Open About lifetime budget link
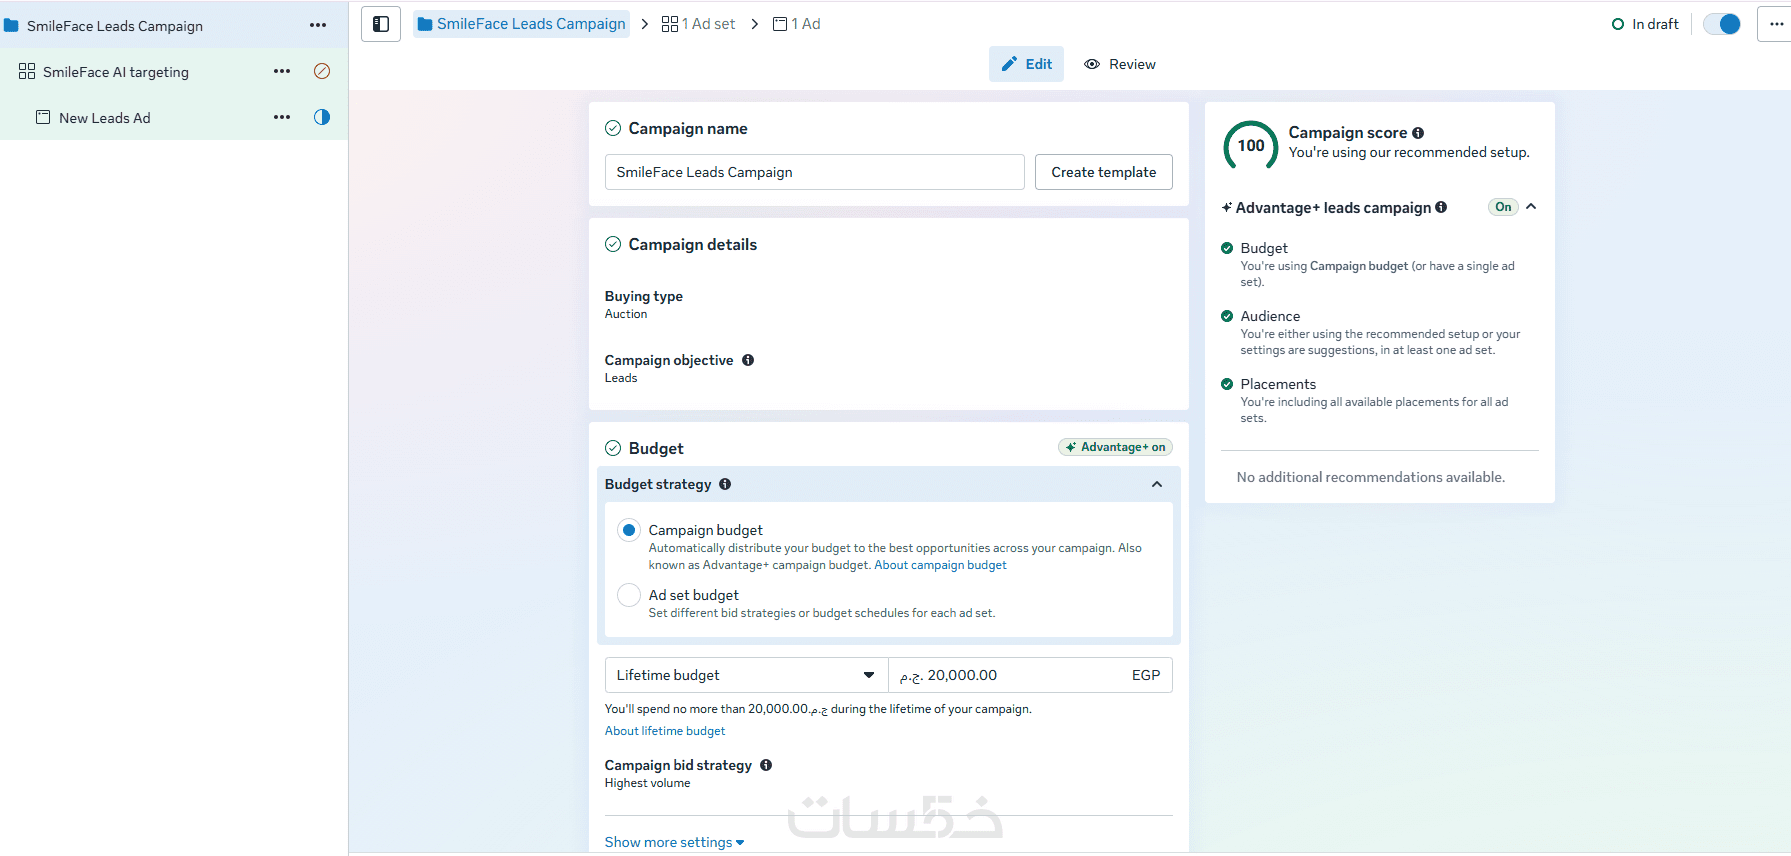Screen dimensions: 1791x856 (x=665, y=731)
